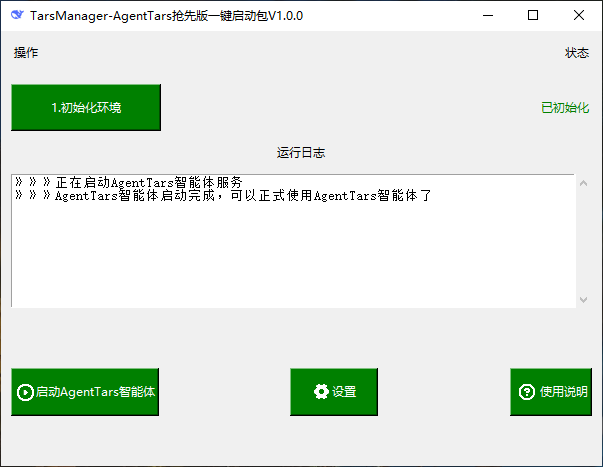Click the TarsManager app icon in title bar
Screen dimensions: 603x467
(x=17, y=15)
